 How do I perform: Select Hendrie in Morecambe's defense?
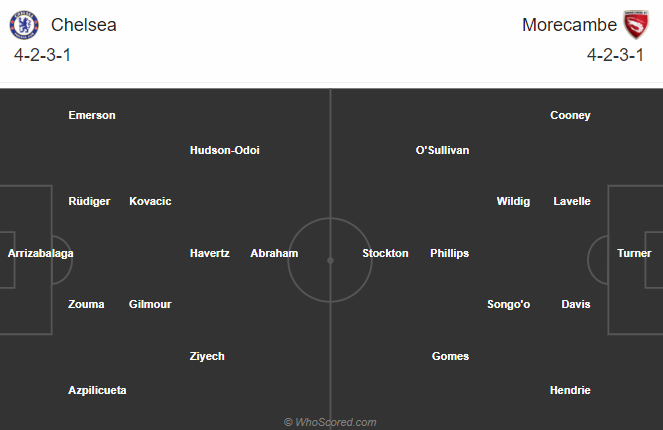click(570, 390)
